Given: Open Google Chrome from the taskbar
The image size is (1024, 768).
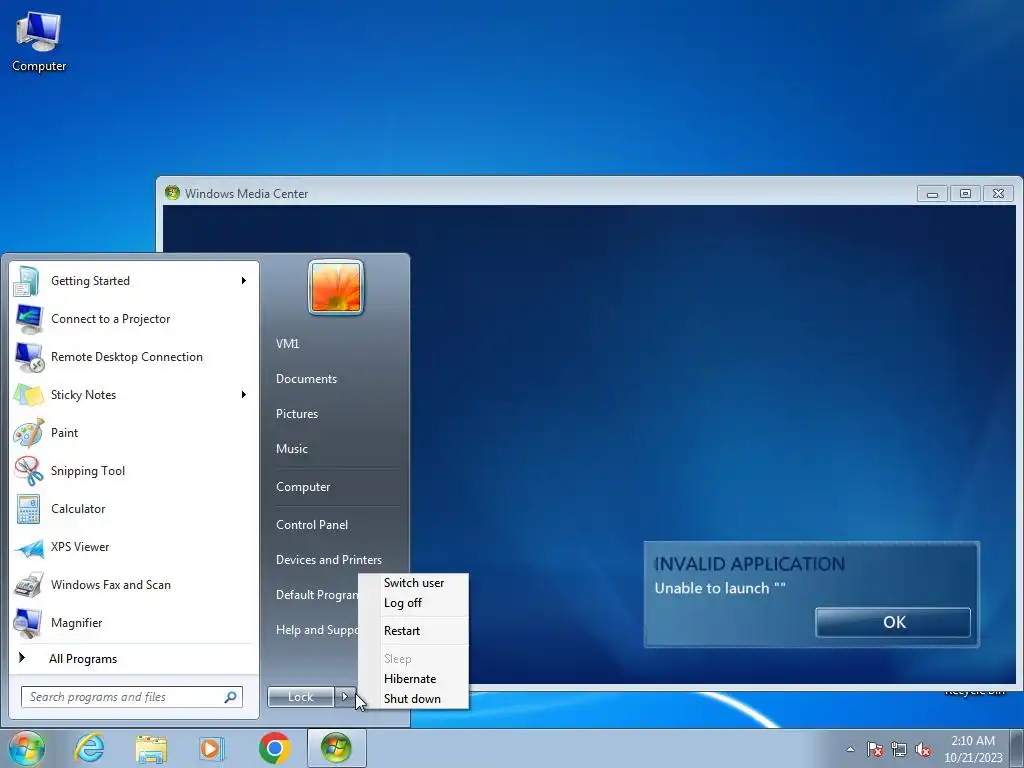Looking at the screenshot, I should (x=274, y=748).
